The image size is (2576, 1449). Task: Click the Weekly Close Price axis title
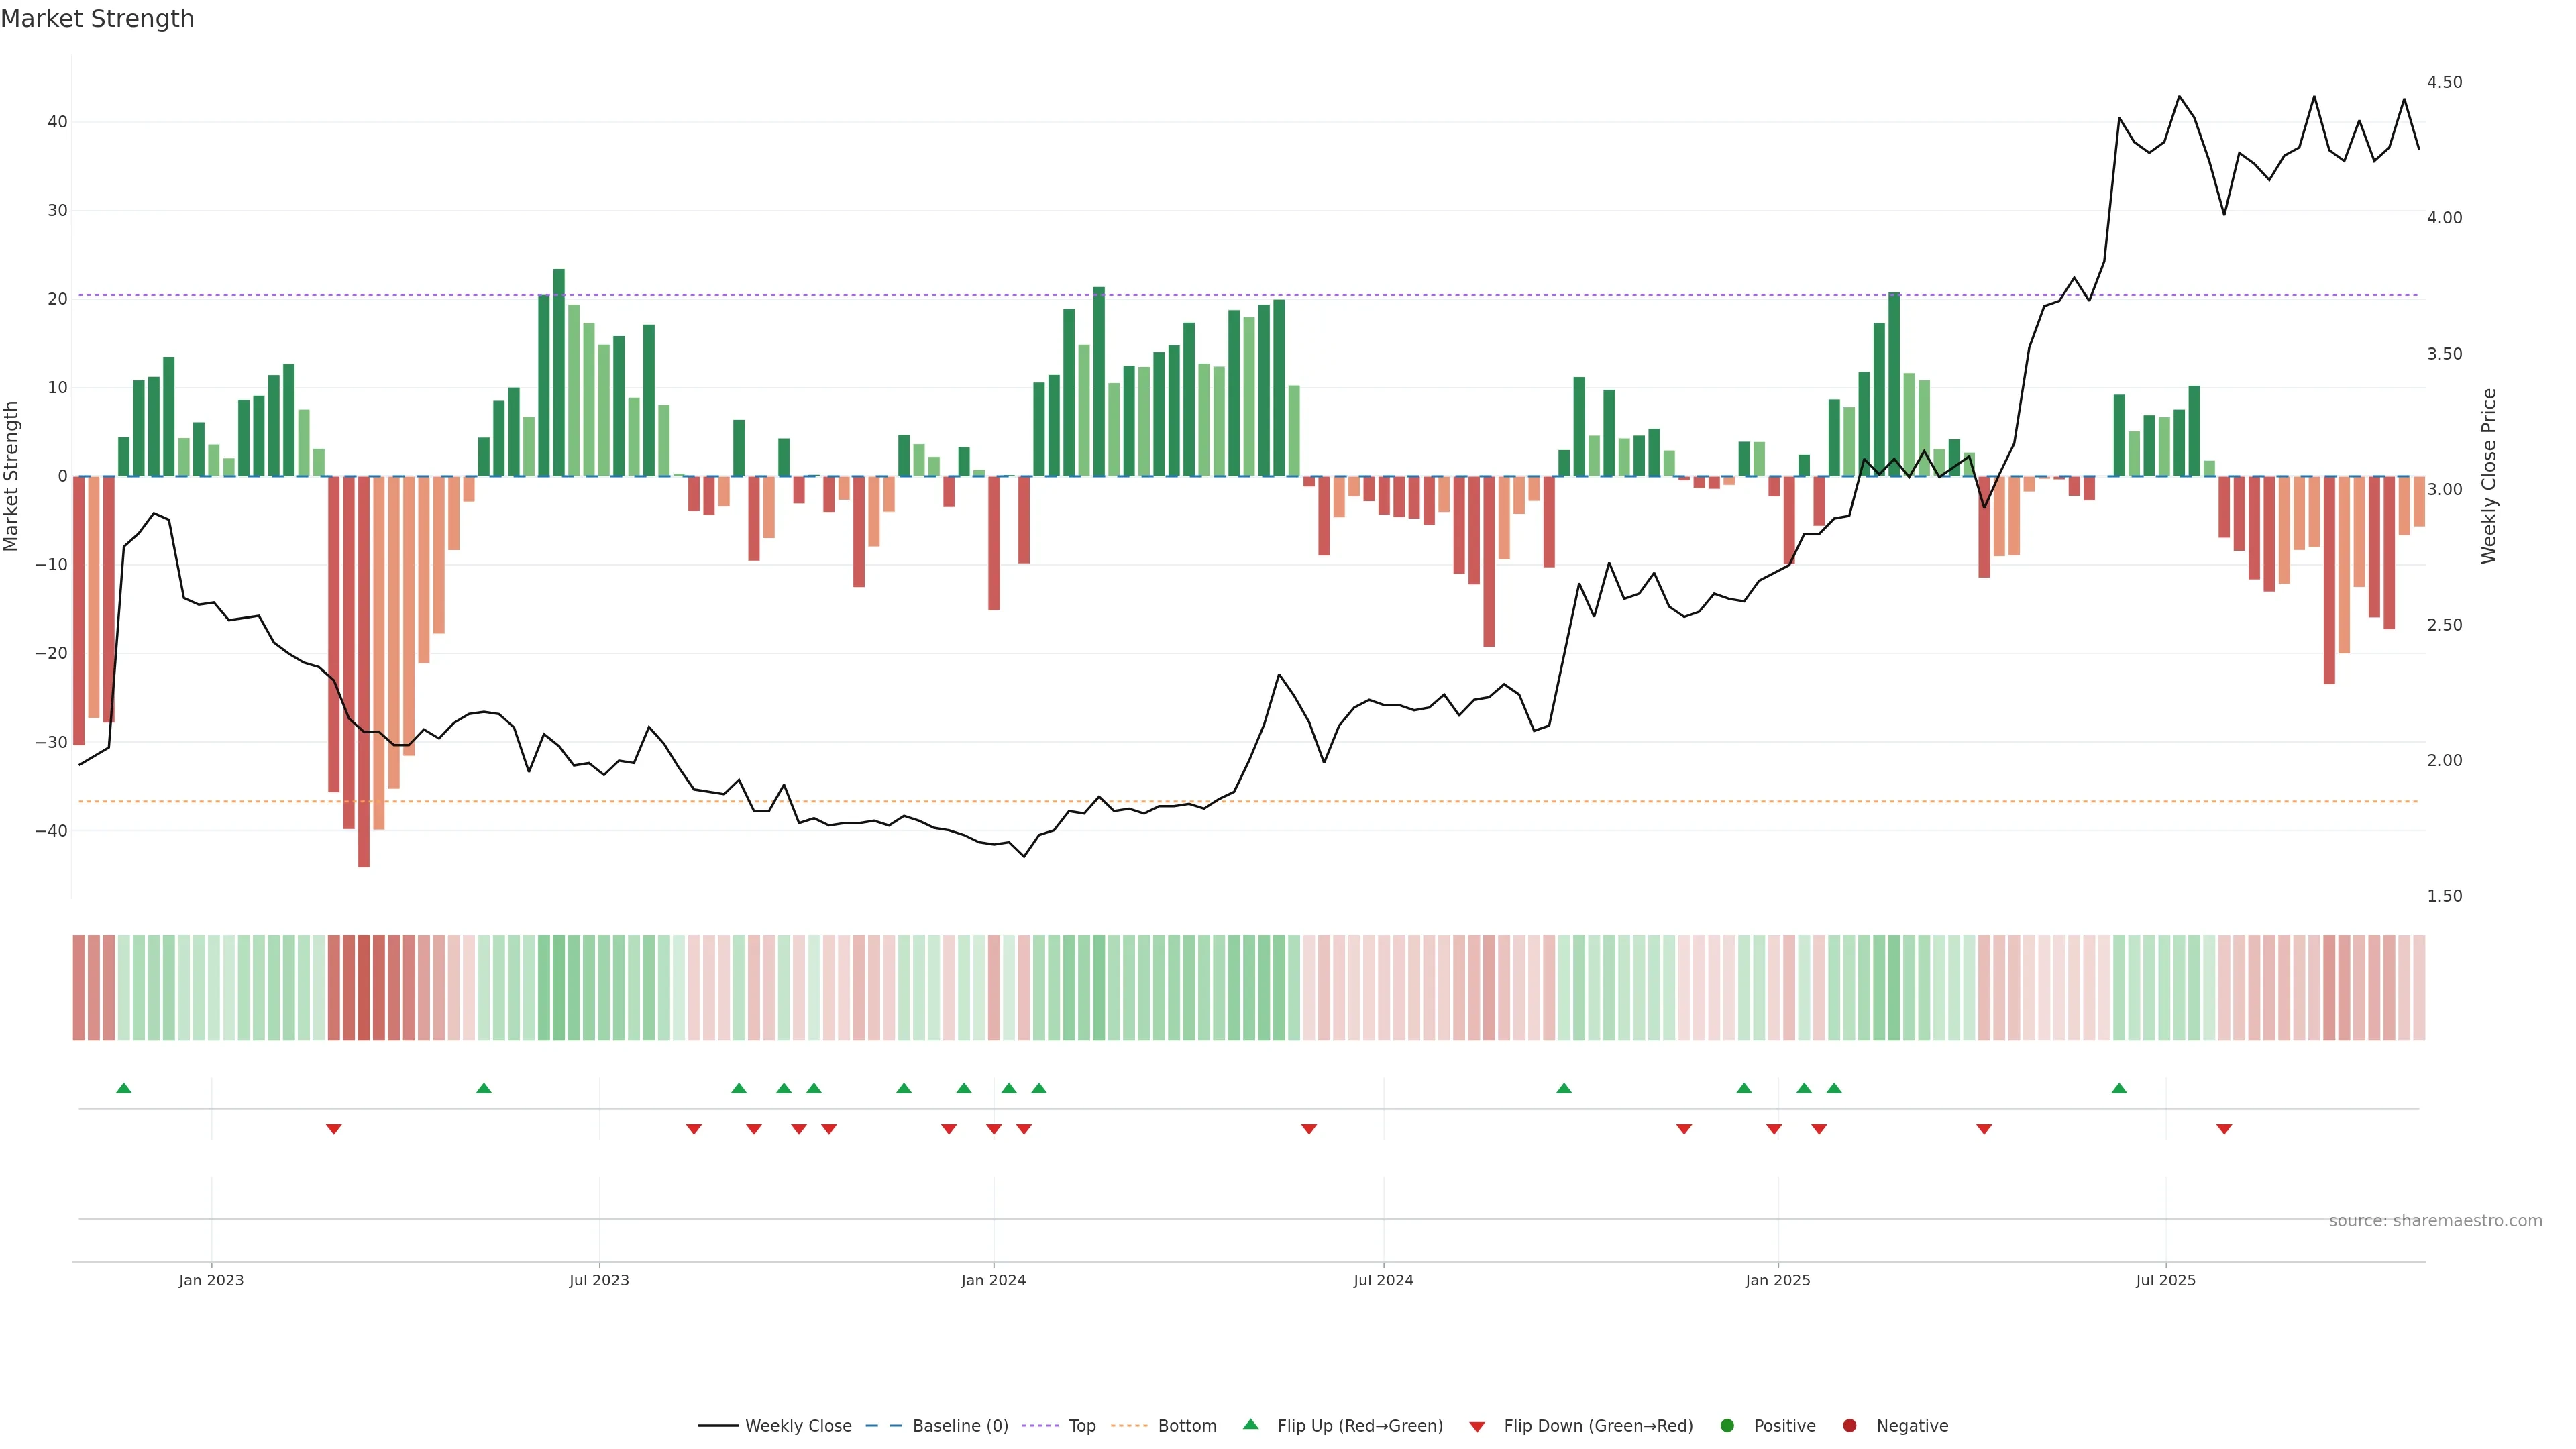(x=2489, y=476)
